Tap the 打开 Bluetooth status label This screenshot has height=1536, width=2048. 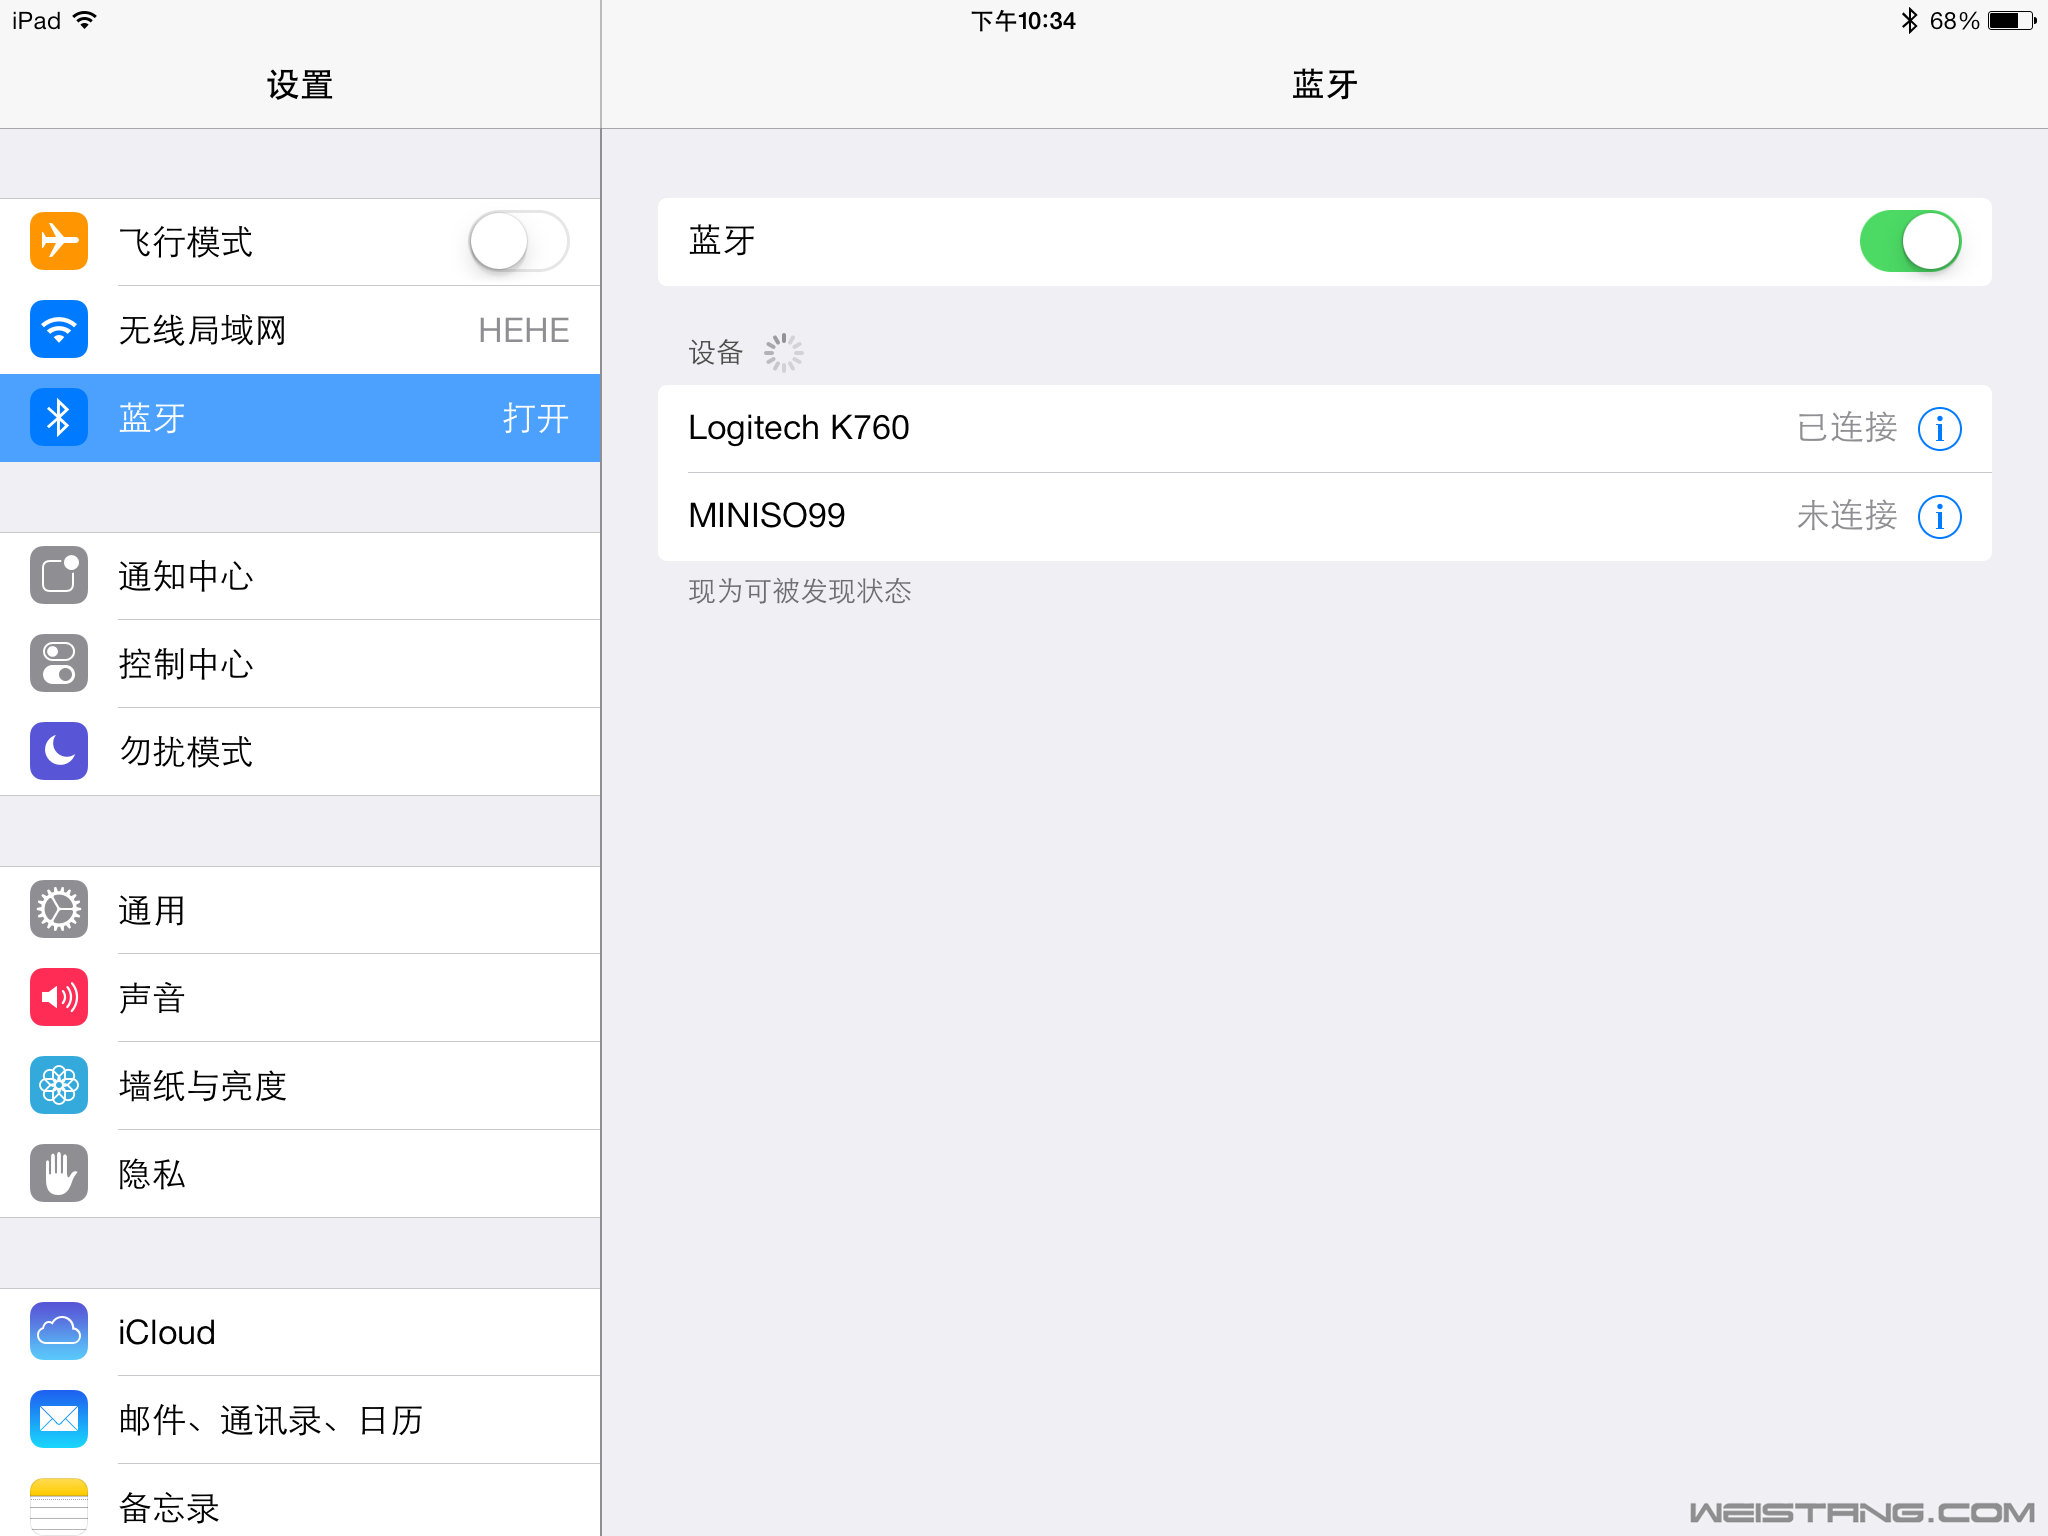[x=535, y=418]
